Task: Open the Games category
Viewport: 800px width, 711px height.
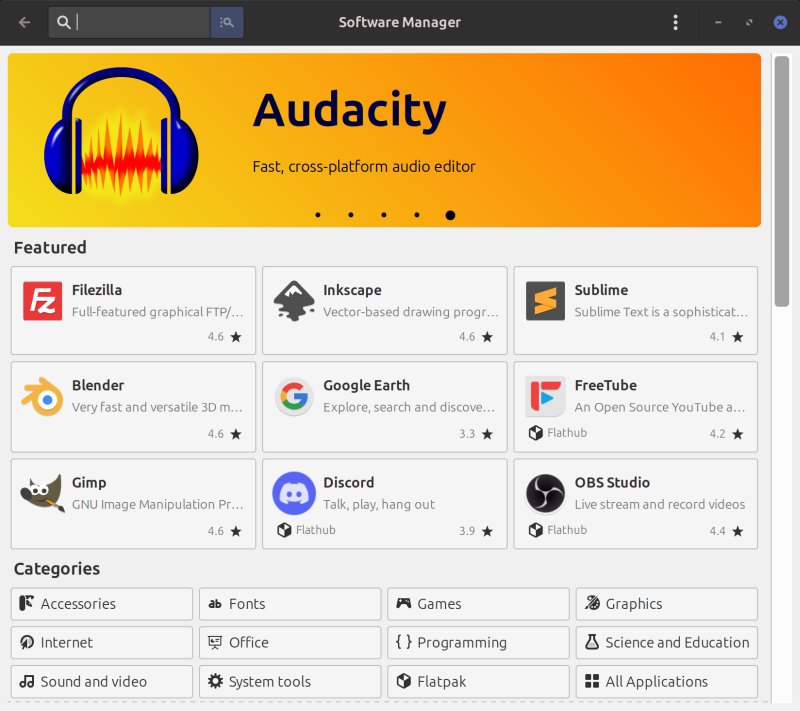Action: click(x=478, y=604)
